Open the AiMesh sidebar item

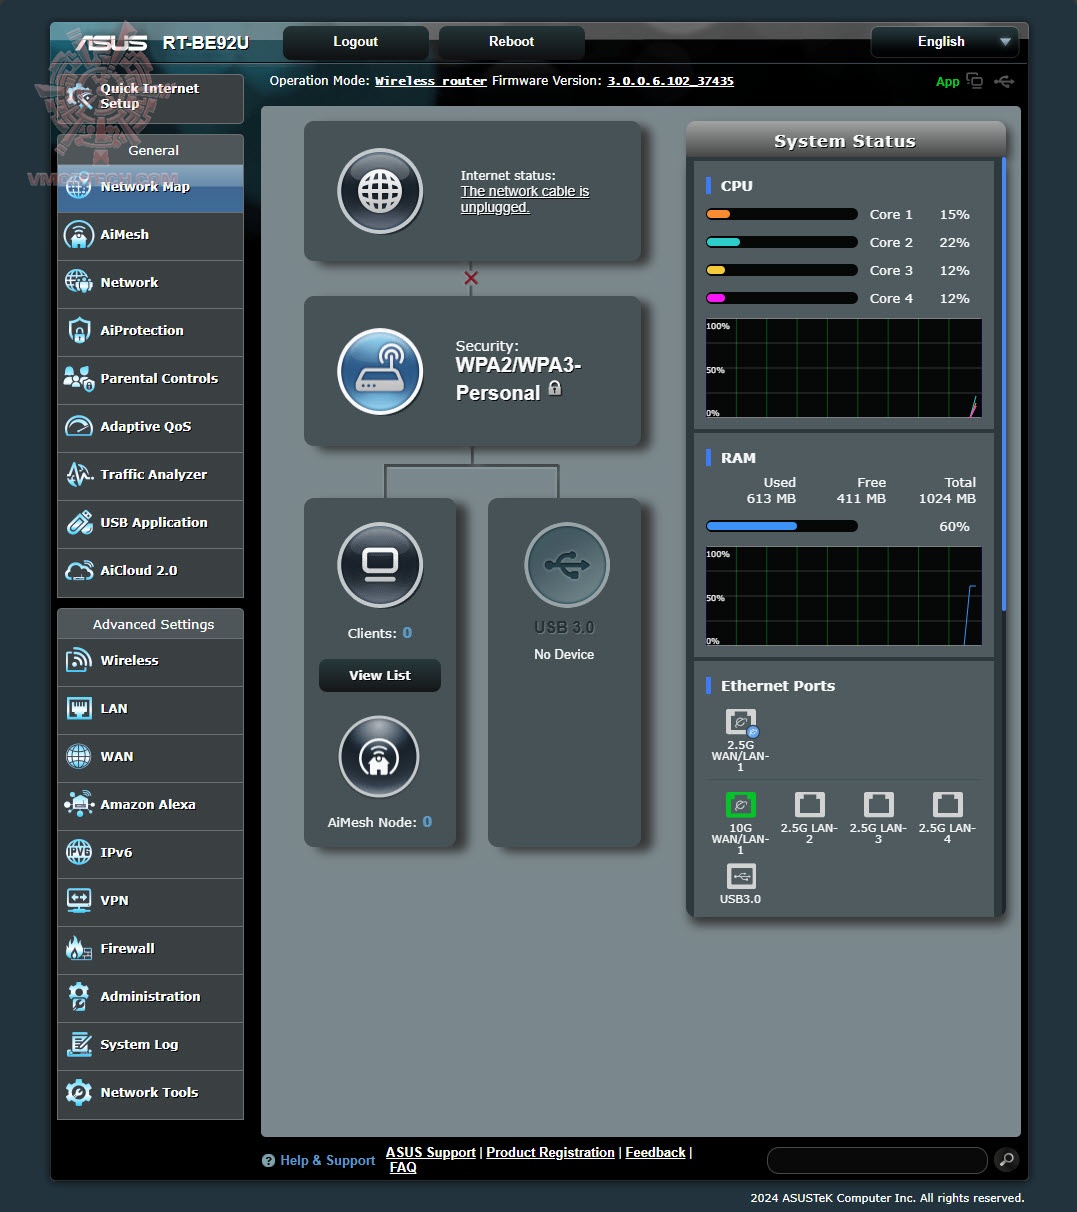150,236
